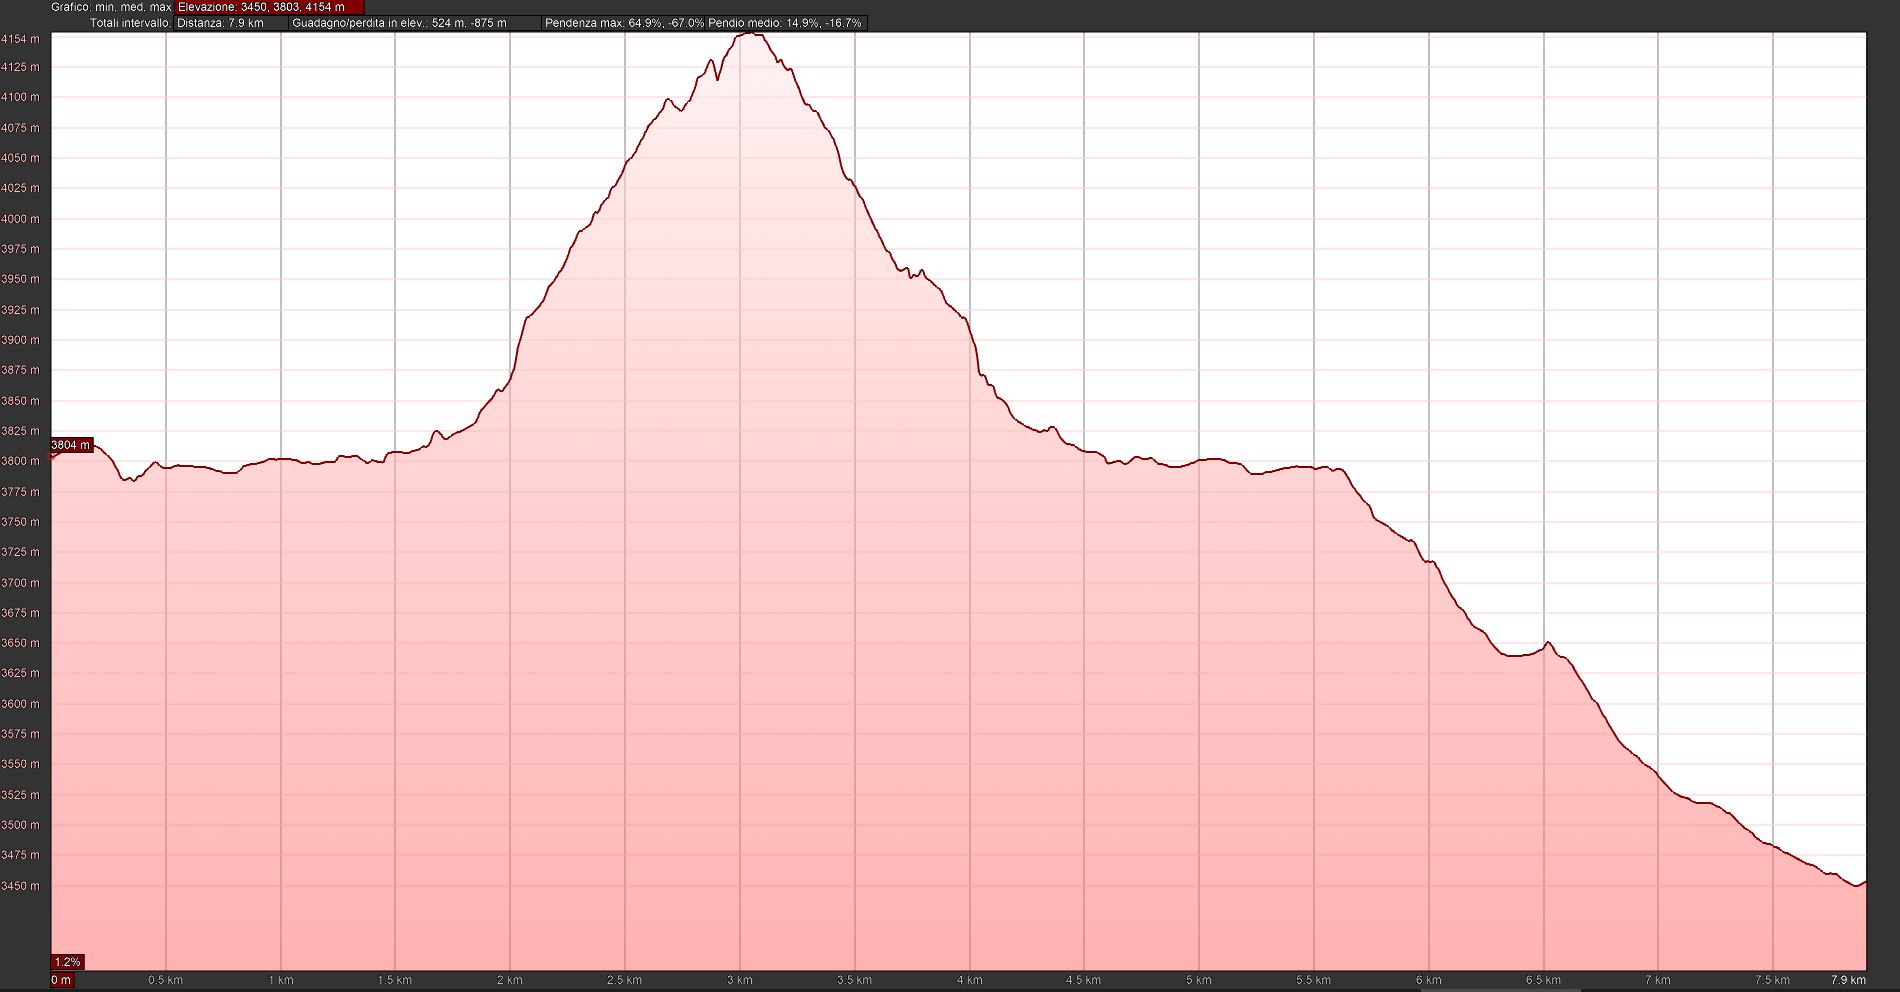Click the 5 km mark on distance axis

1198,980
